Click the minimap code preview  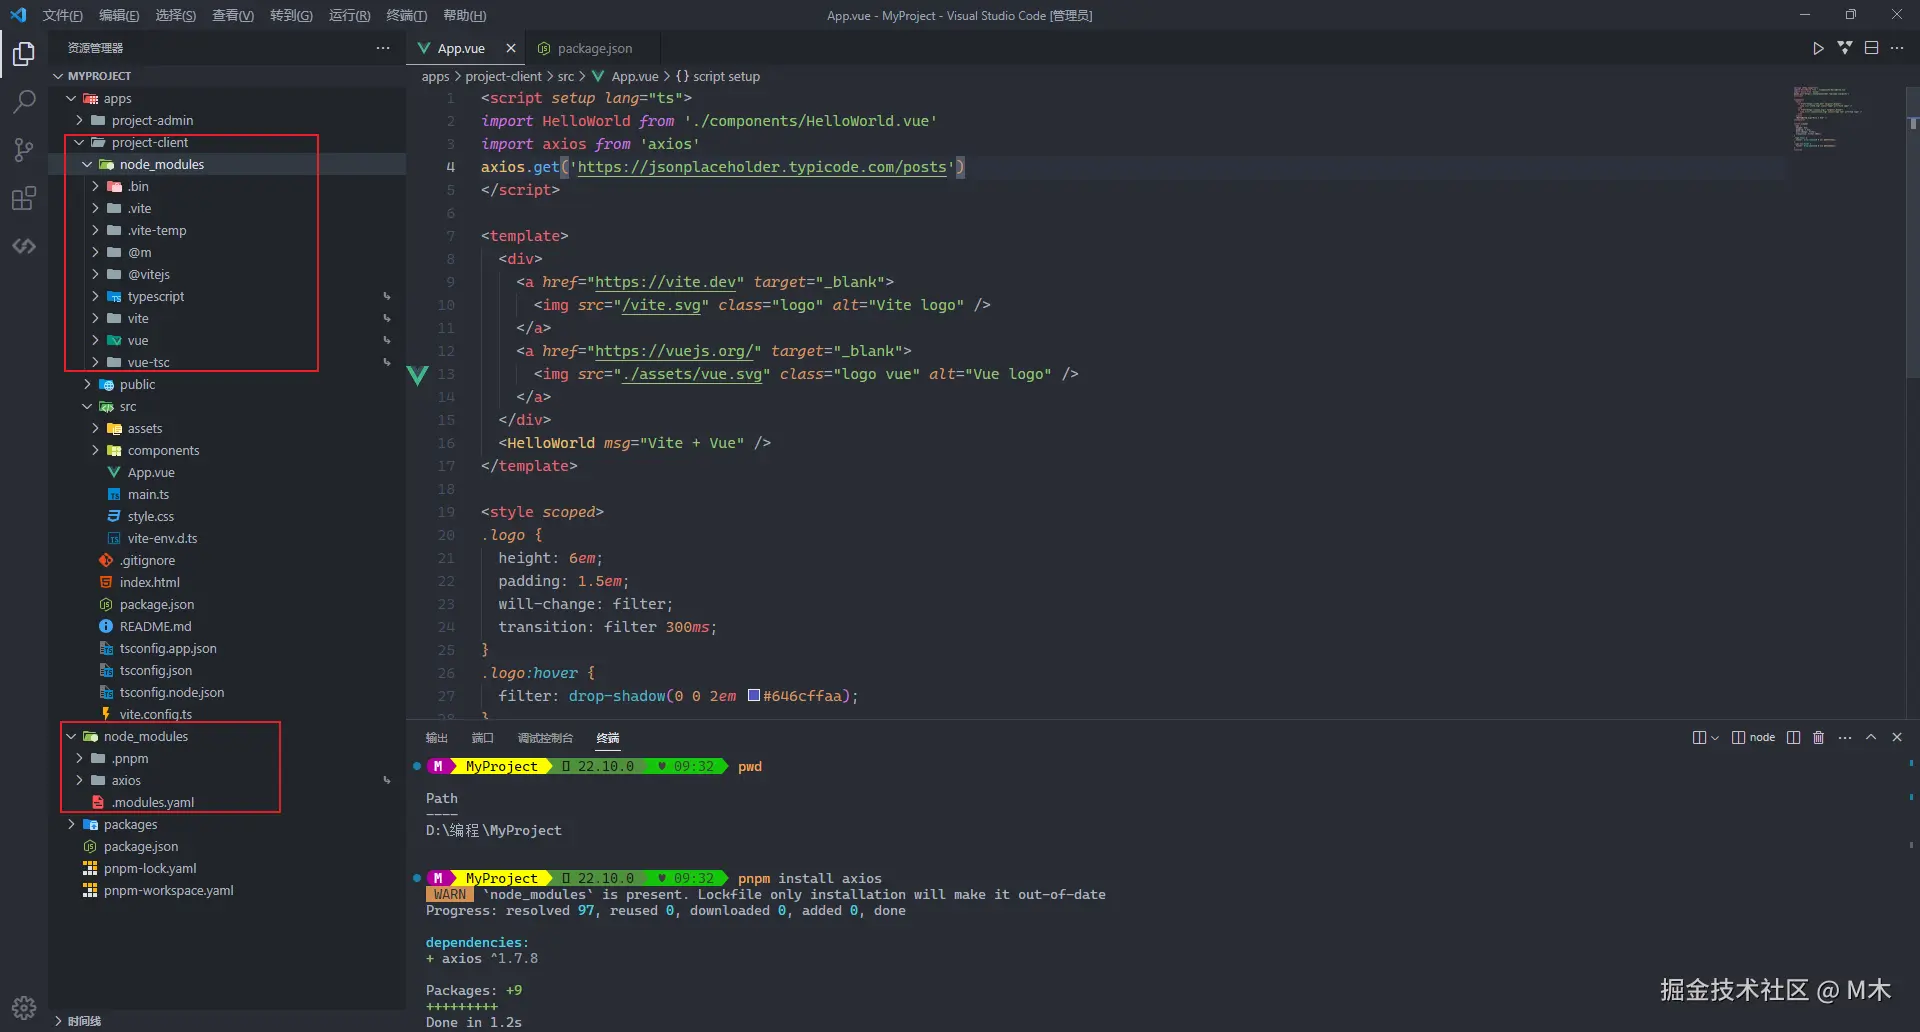coord(1826,118)
